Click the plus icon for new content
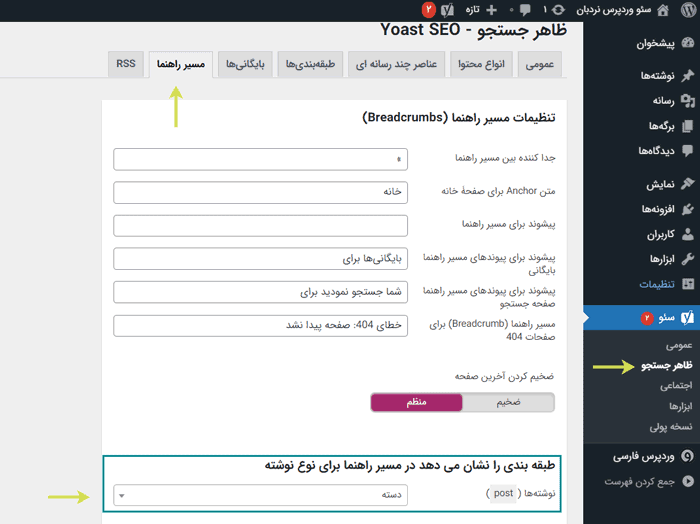This screenshot has height=524, width=700. tap(491, 10)
